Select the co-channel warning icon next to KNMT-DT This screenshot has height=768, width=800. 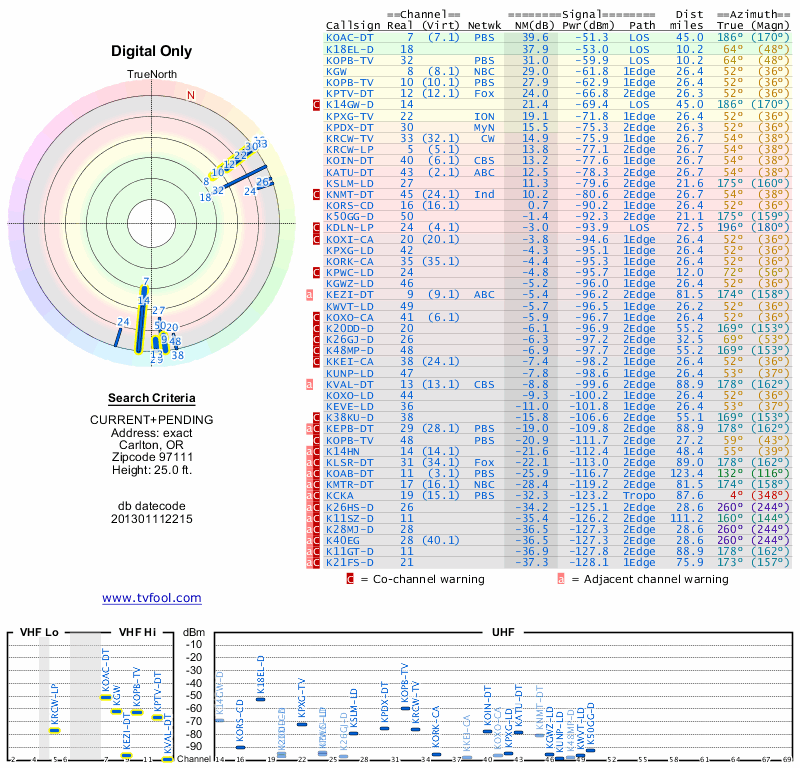tap(317, 194)
